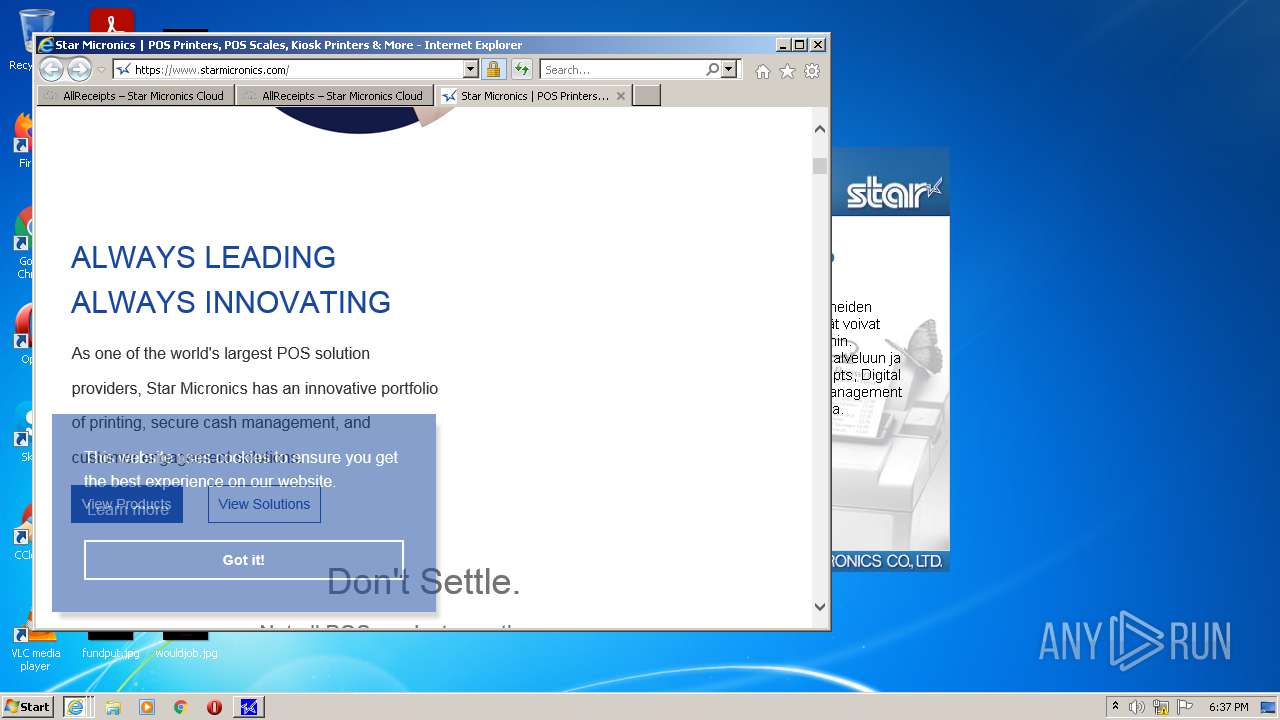
Task: Open Windows Explorer folder taskbar icon
Action: coord(113,707)
